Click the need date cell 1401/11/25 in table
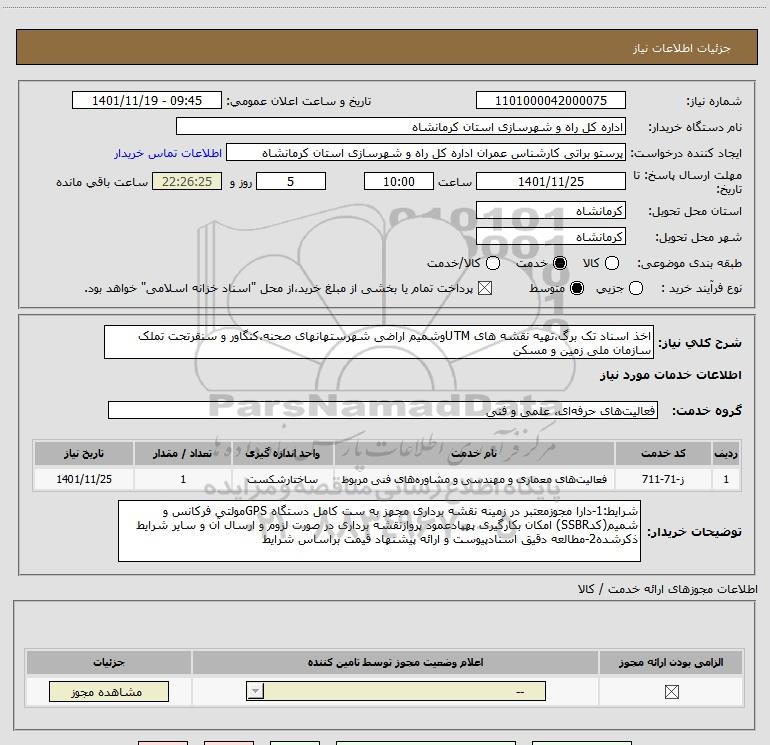The height and width of the screenshot is (745, 770). (x=83, y=479)
